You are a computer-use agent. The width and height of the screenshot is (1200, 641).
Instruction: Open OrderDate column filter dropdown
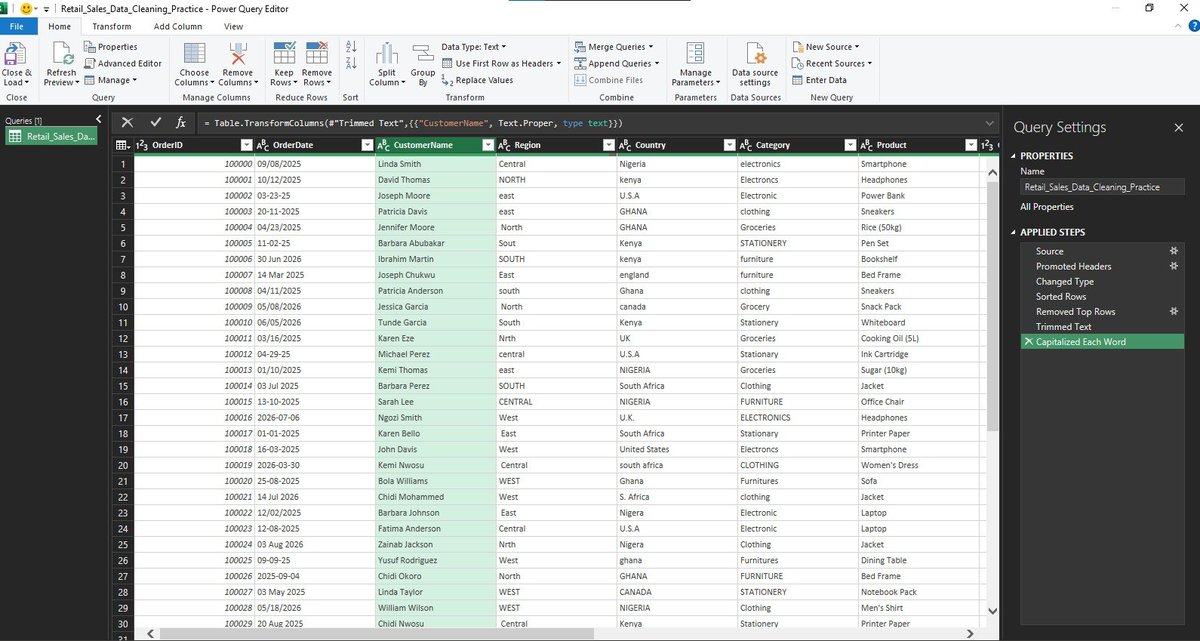(x=366, y=145)
